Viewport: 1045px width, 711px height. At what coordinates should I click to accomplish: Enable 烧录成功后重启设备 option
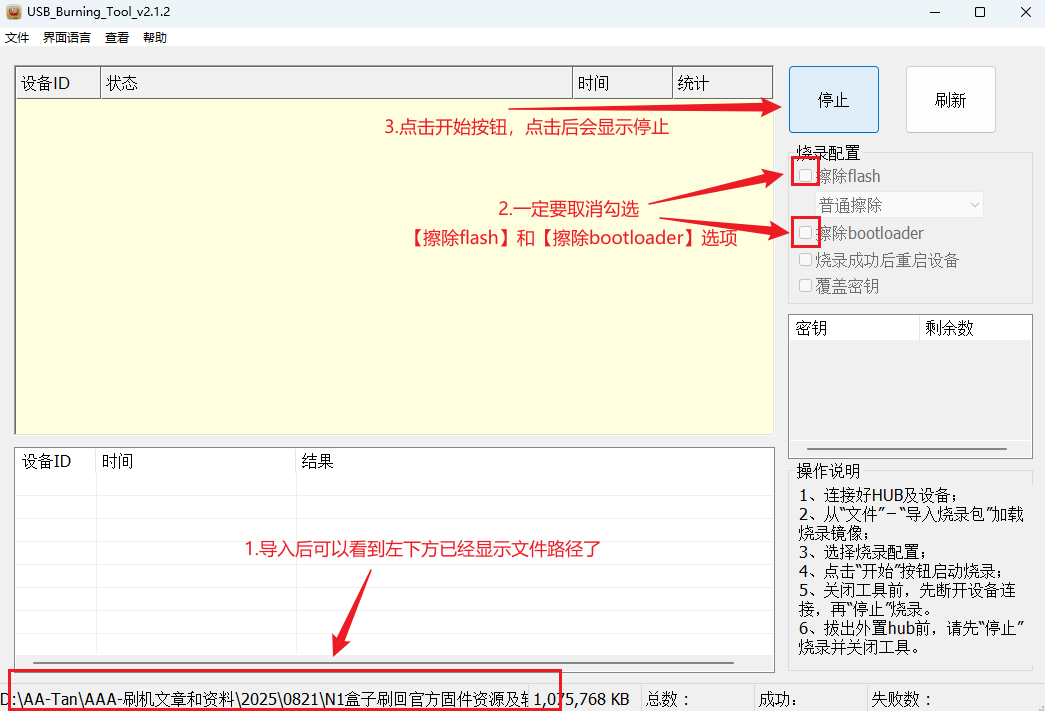pyautogui.click(x=806, y=260)
